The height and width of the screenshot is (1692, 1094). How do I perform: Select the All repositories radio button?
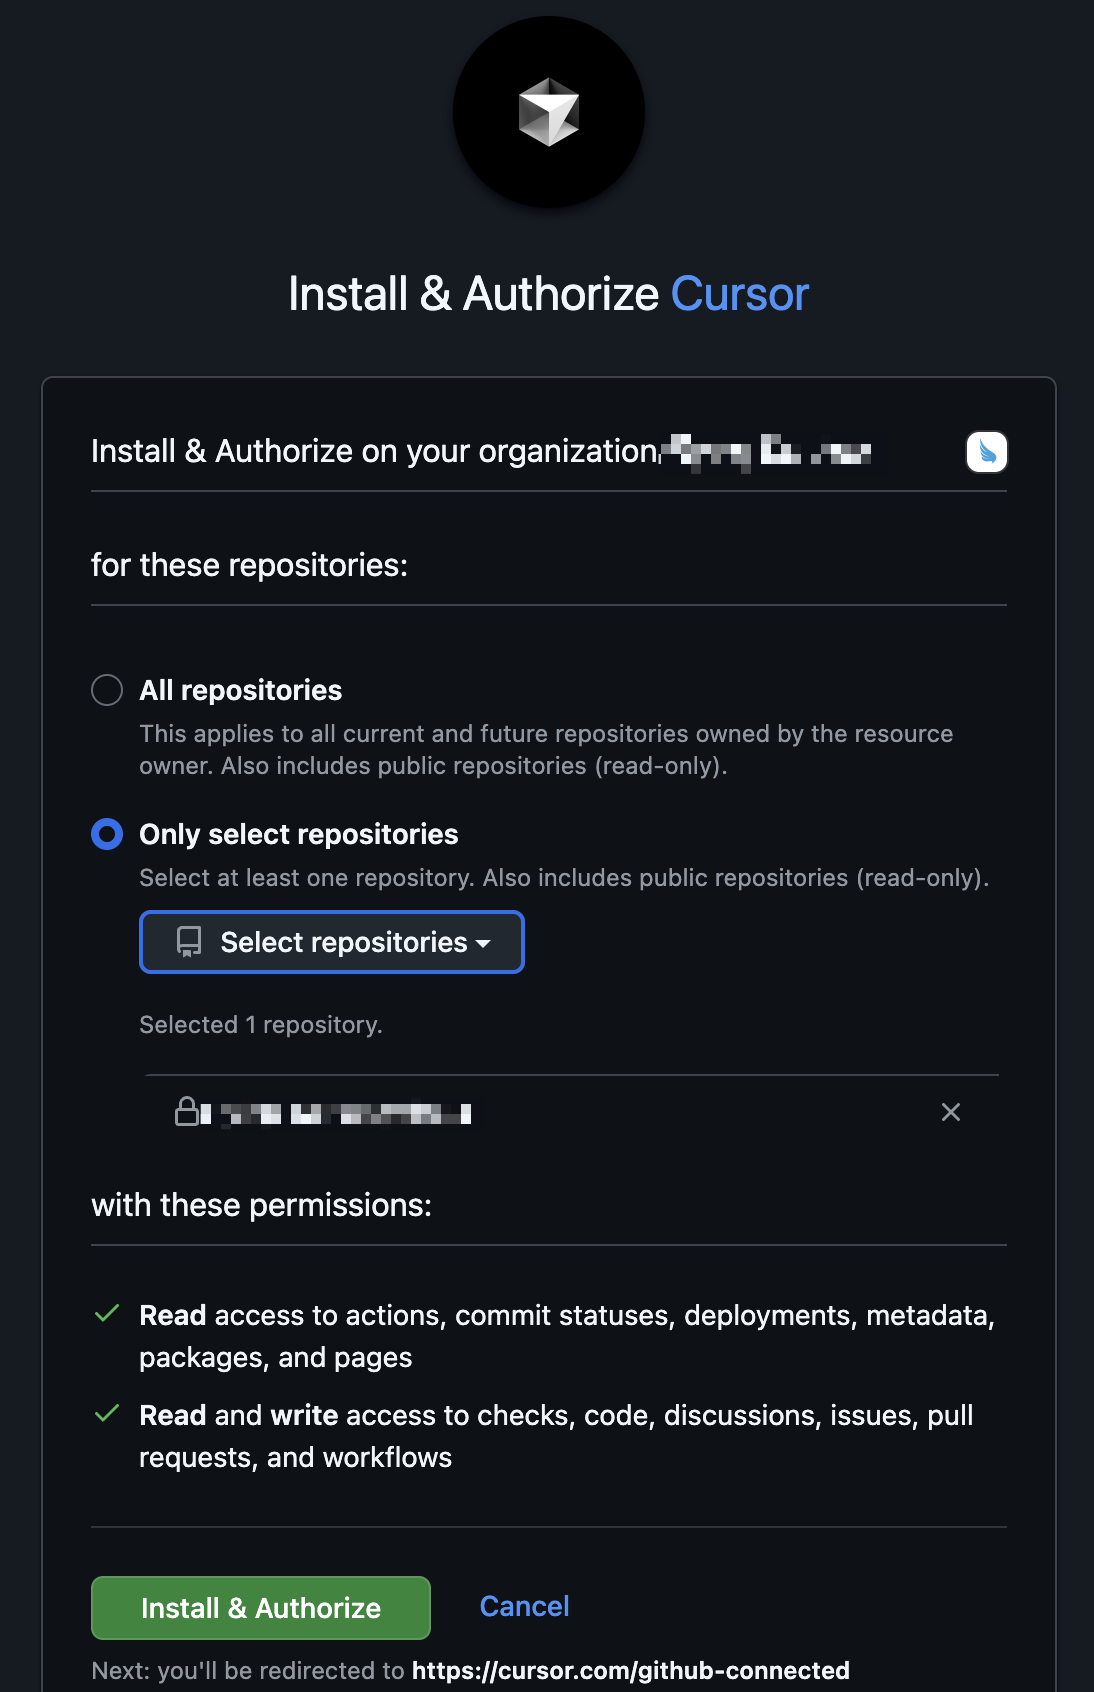click(107, 690)
